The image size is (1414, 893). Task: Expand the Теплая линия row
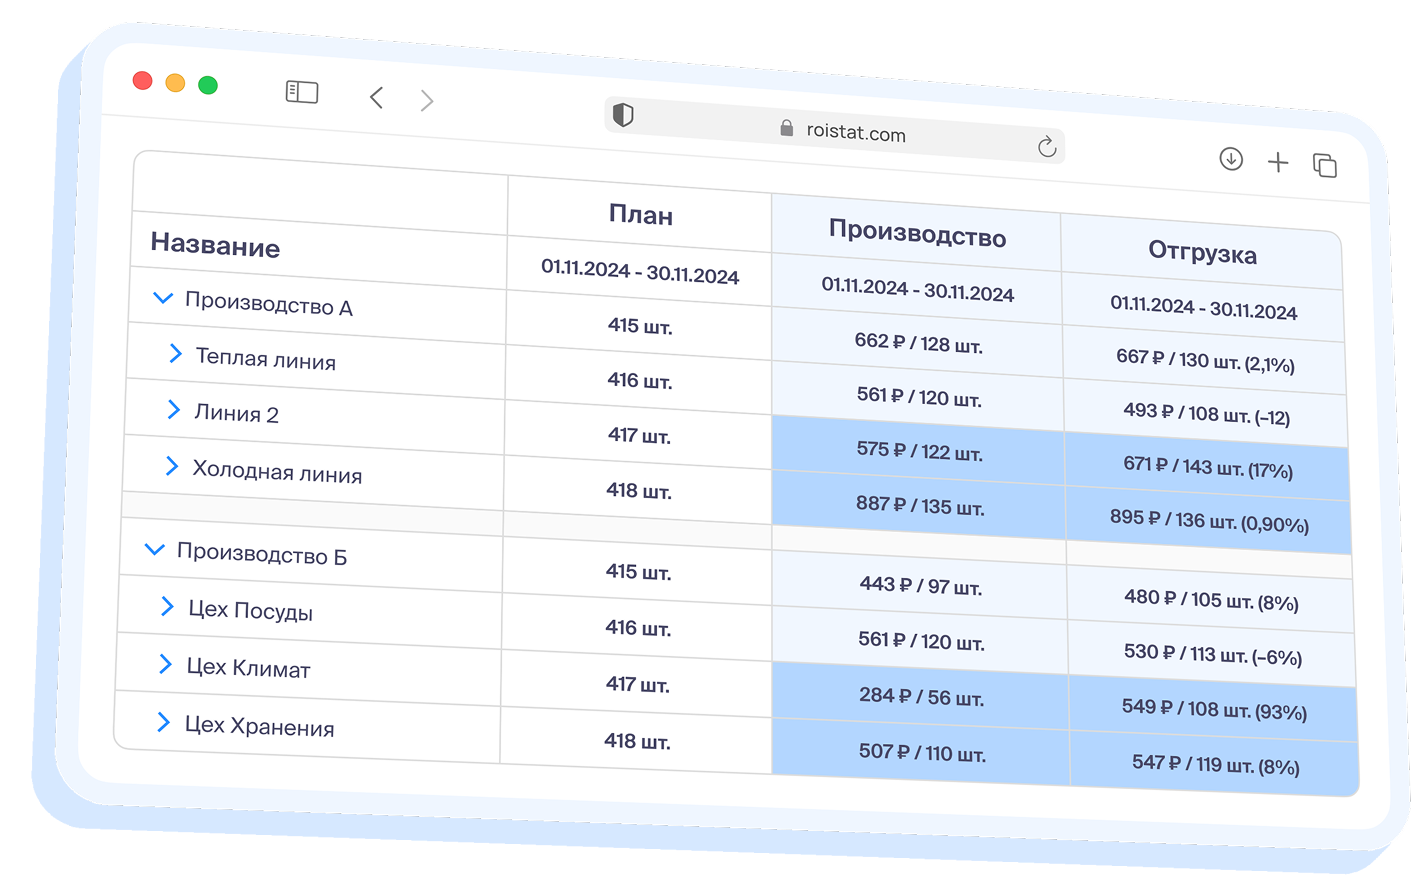176,353
